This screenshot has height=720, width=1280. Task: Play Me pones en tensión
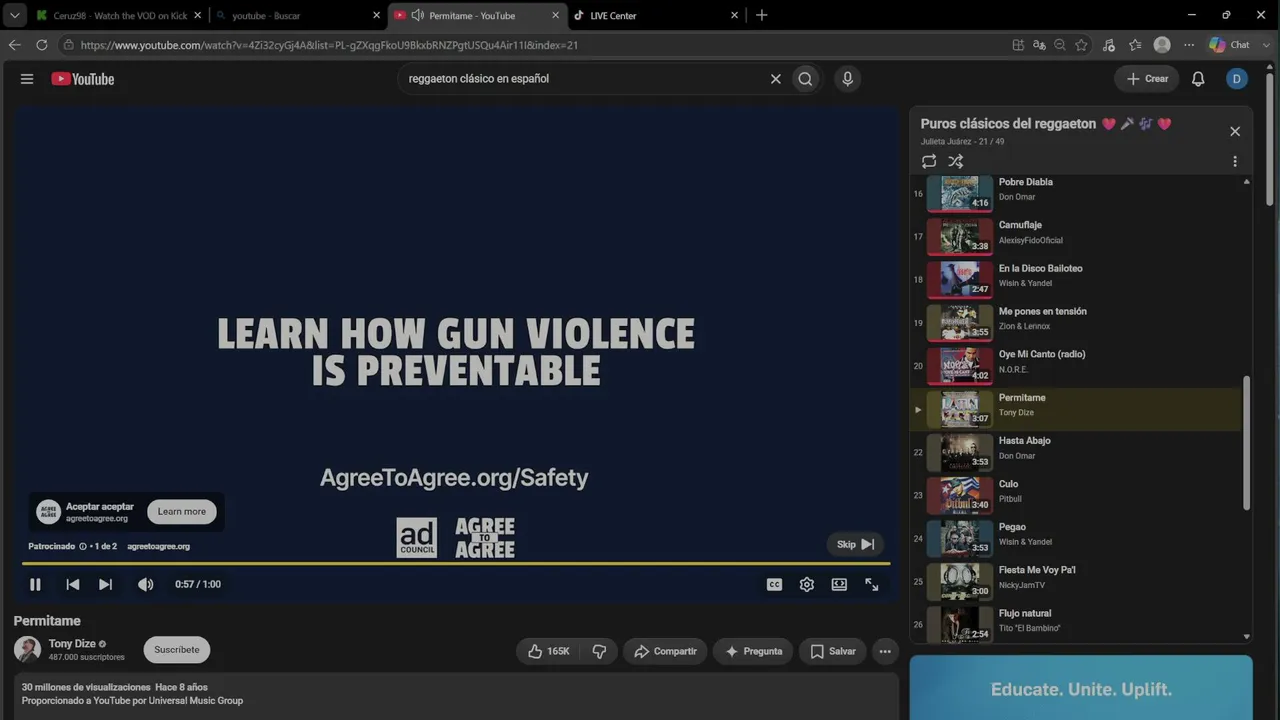1076,322
